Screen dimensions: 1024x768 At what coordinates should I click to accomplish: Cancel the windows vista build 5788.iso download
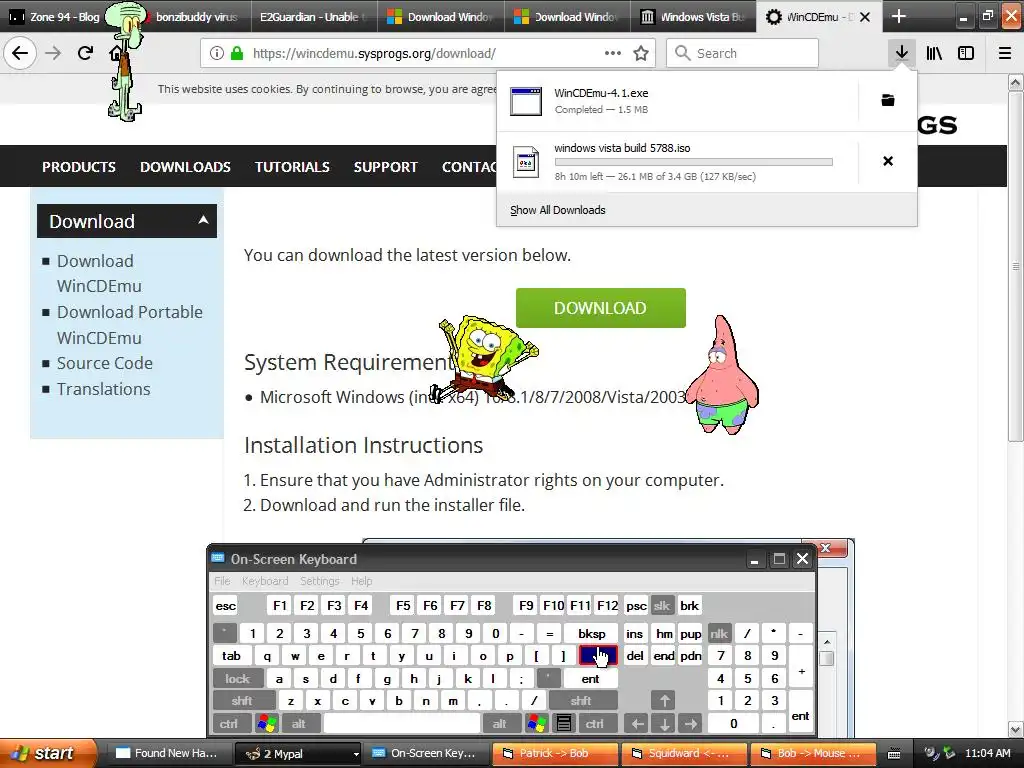point(888,161)
